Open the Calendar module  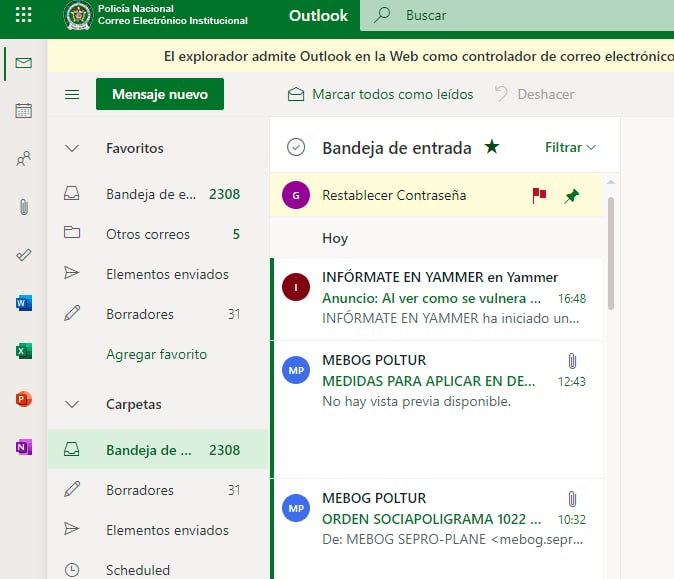coord(24,111)
